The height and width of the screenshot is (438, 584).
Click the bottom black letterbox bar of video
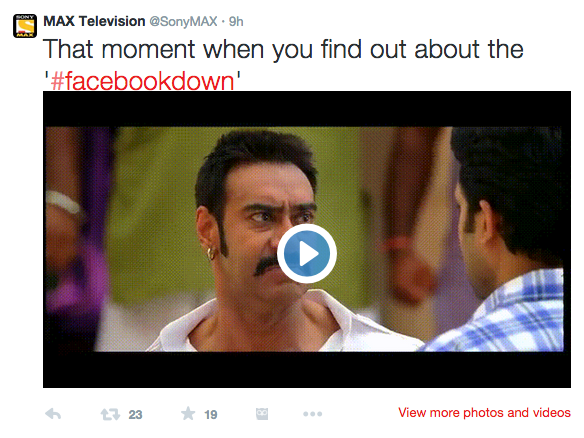click(307, 369)
